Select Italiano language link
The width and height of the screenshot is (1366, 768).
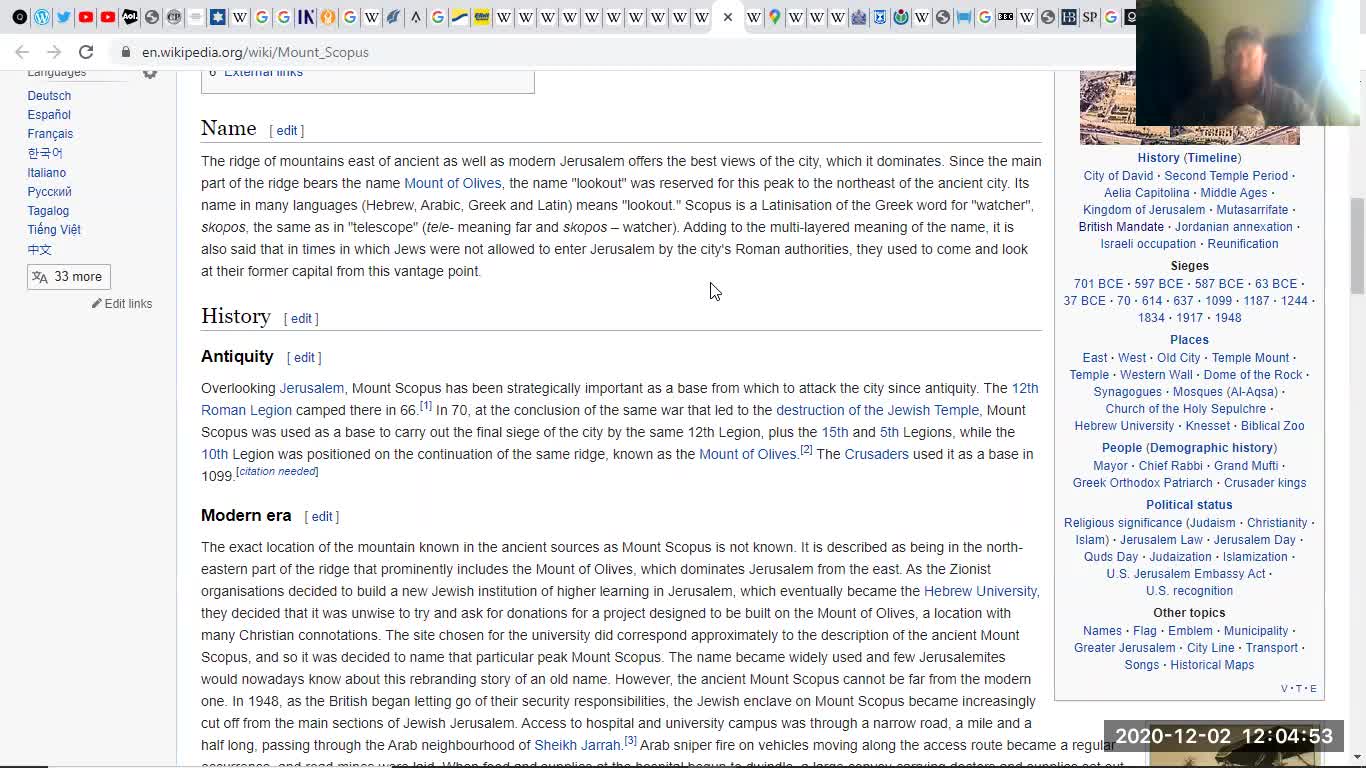click(x=47, y=173)
